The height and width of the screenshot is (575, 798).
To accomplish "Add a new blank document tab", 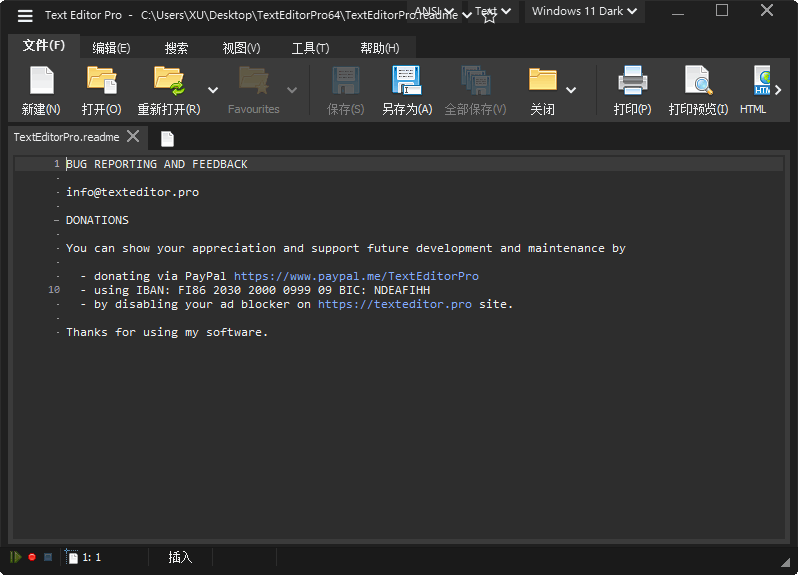I will point(167,138).
